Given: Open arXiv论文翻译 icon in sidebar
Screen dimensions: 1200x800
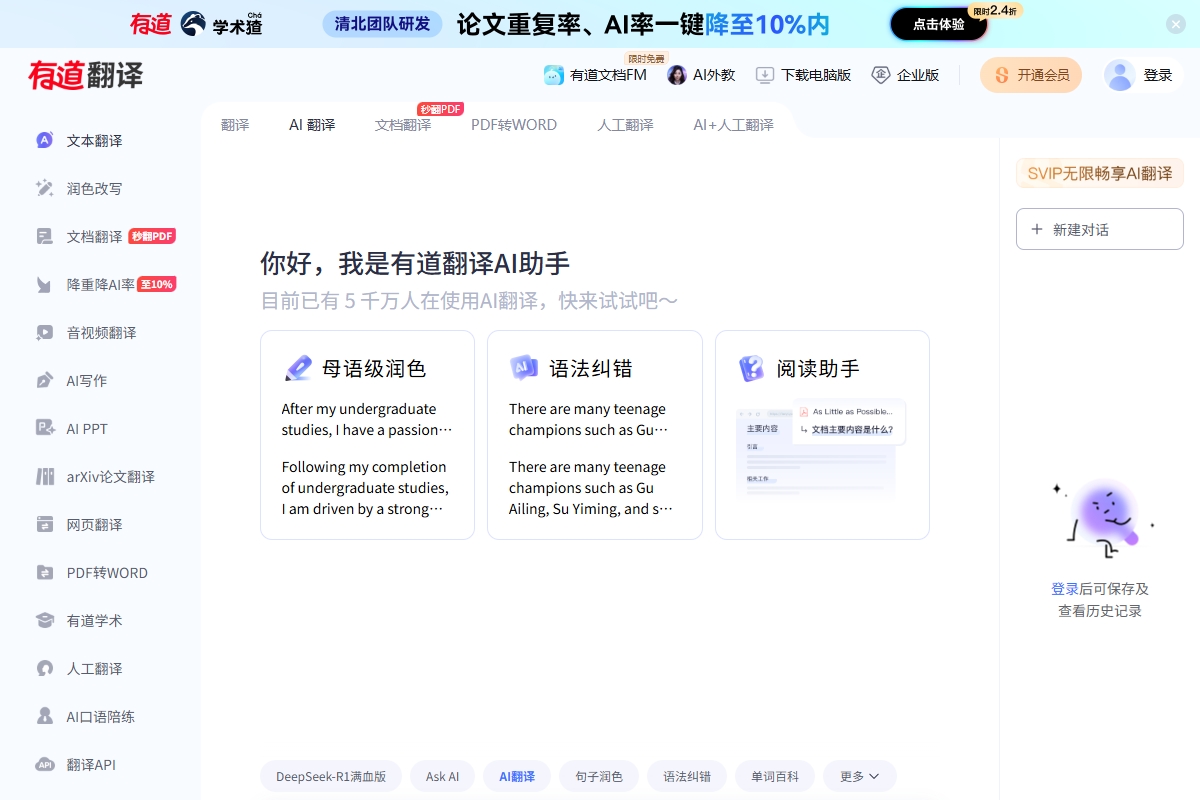Looking at the screenshot, I should [44, 477].
